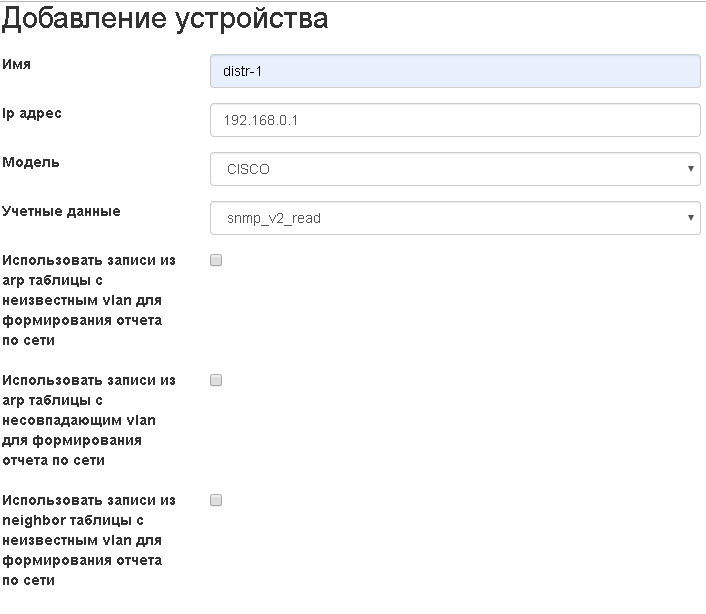706x614 pixels.
Task: Click label text for arp неизвестным vlan option
Action: [88, 300]
